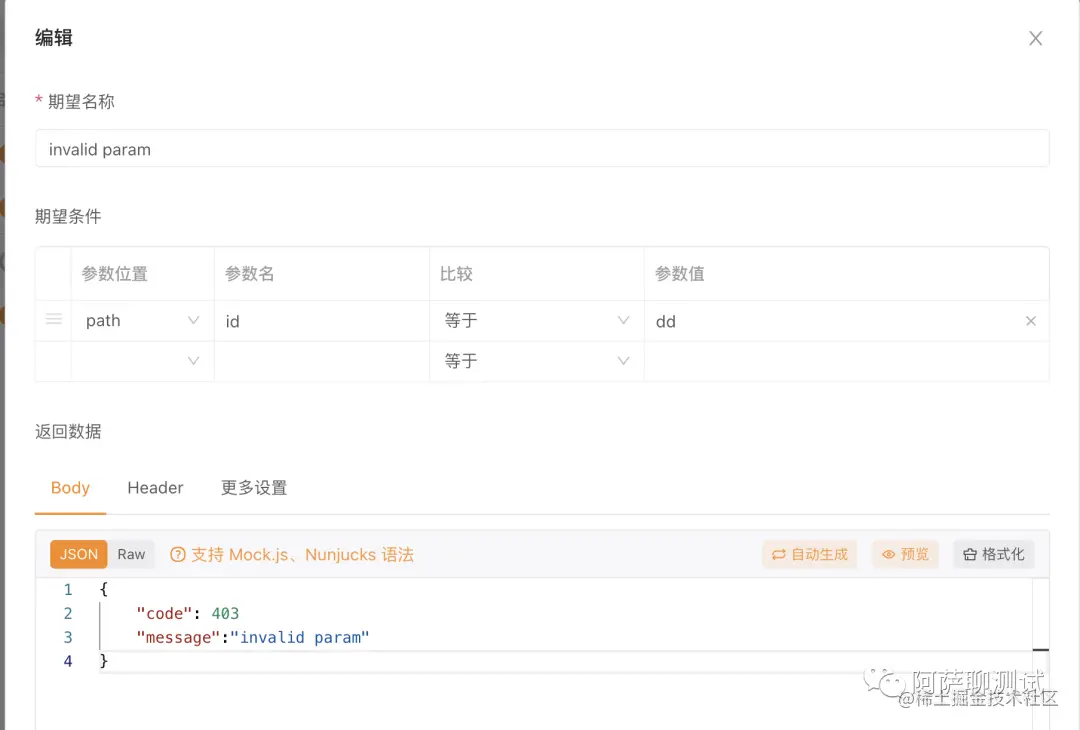Open the 更多设置 tab

pos(254,488)
